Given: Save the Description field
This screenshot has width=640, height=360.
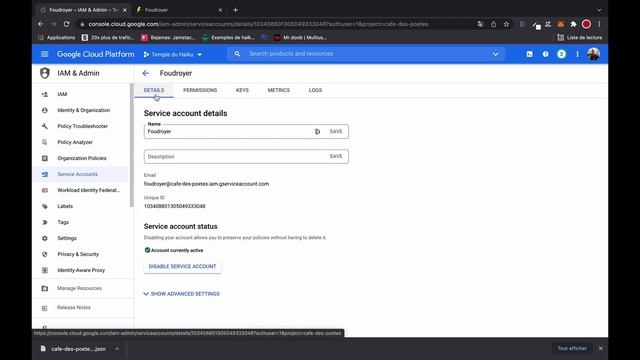Looking at the screenshot, I should click(x=336, y=156).
